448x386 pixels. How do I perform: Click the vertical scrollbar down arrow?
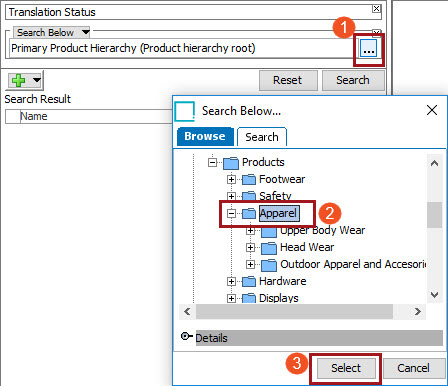pos(434,295)
